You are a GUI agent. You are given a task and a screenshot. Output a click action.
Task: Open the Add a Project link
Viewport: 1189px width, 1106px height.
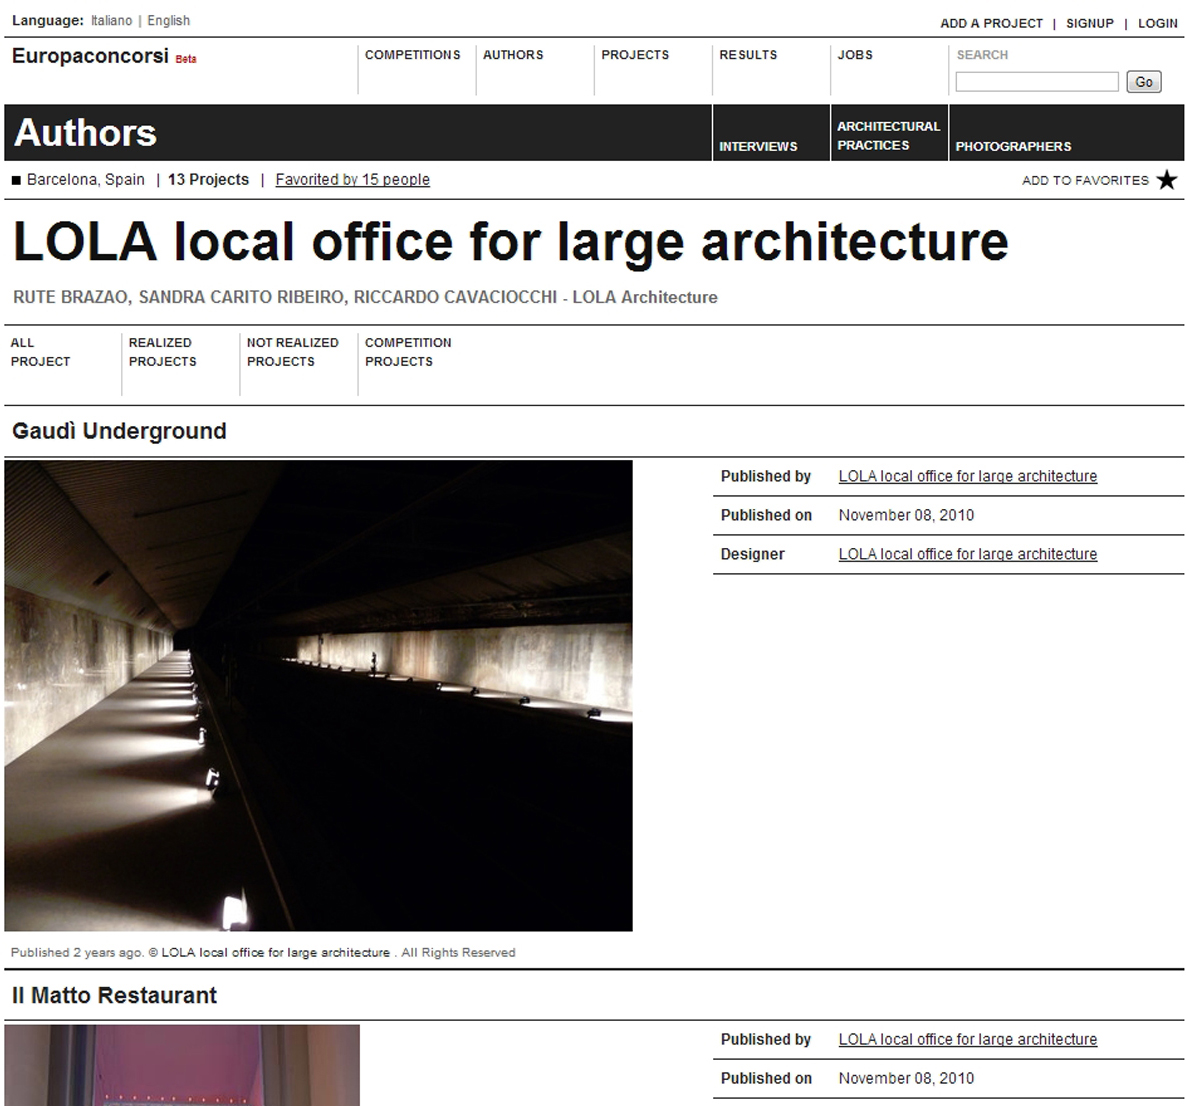991,23
